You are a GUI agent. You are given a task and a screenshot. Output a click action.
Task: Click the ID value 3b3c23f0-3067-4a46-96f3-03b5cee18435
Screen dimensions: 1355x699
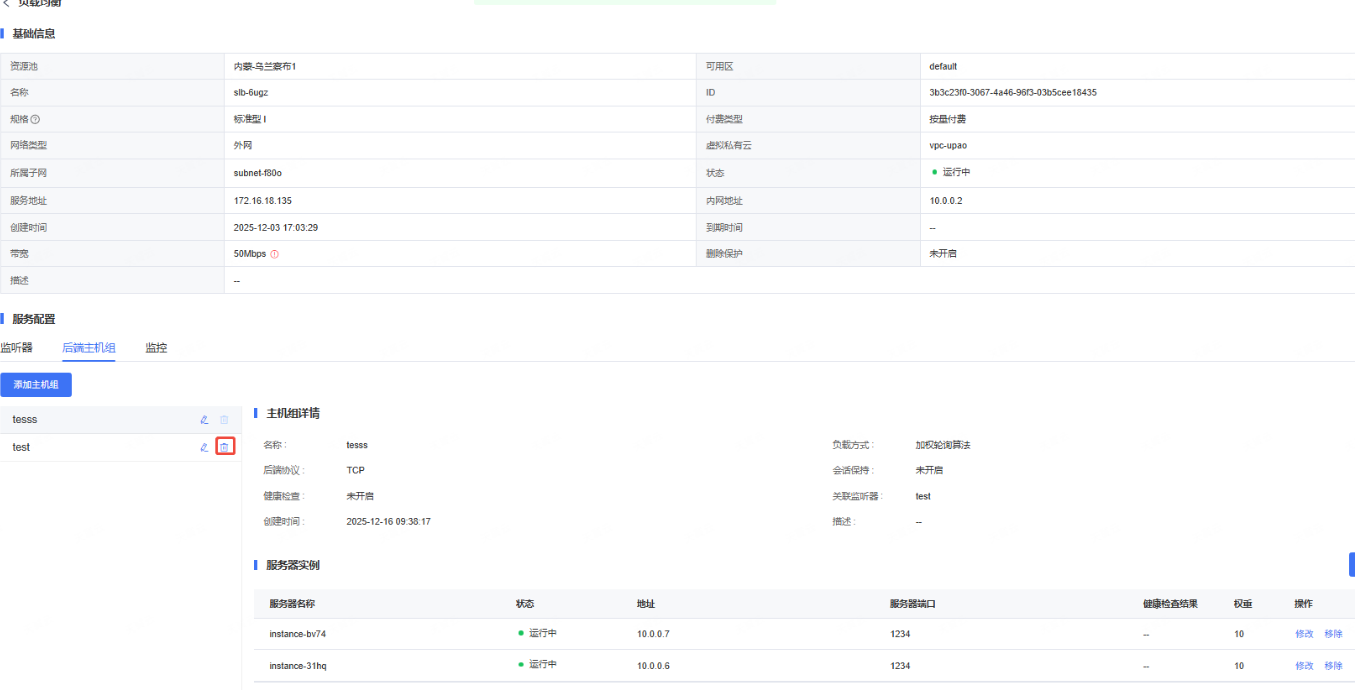point(1013,92)
